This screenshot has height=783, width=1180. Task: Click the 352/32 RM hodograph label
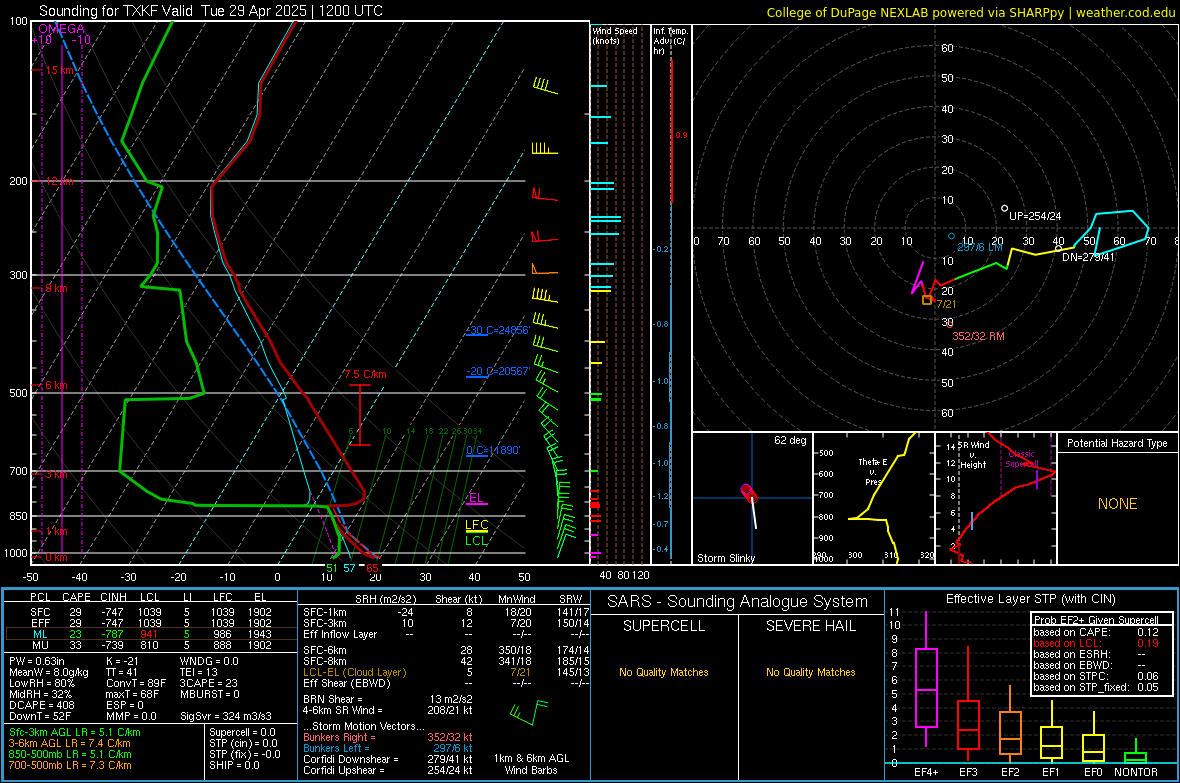[978, 337]
